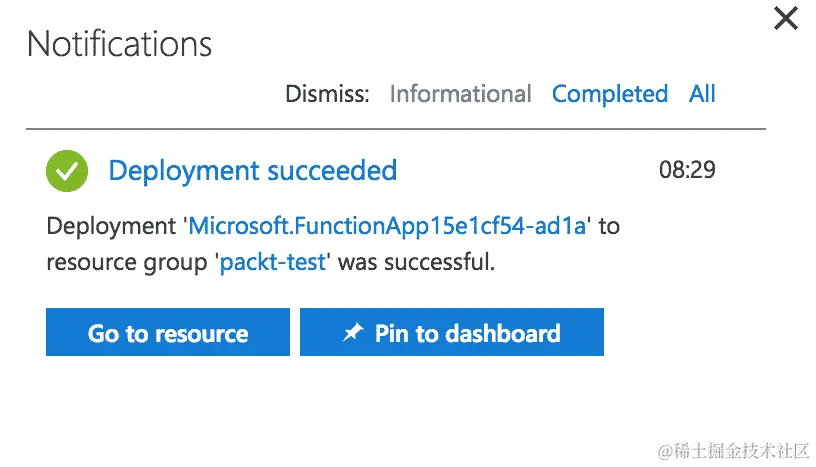
Task: Click the Dismiss: label
Action: (x=327, y=94)
